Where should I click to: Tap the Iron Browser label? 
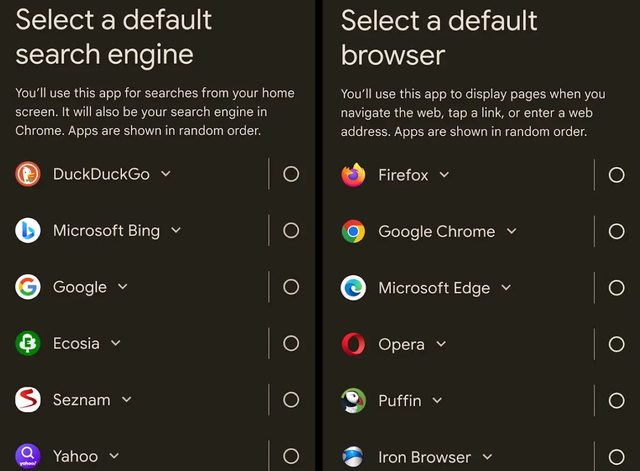[424, 457]
